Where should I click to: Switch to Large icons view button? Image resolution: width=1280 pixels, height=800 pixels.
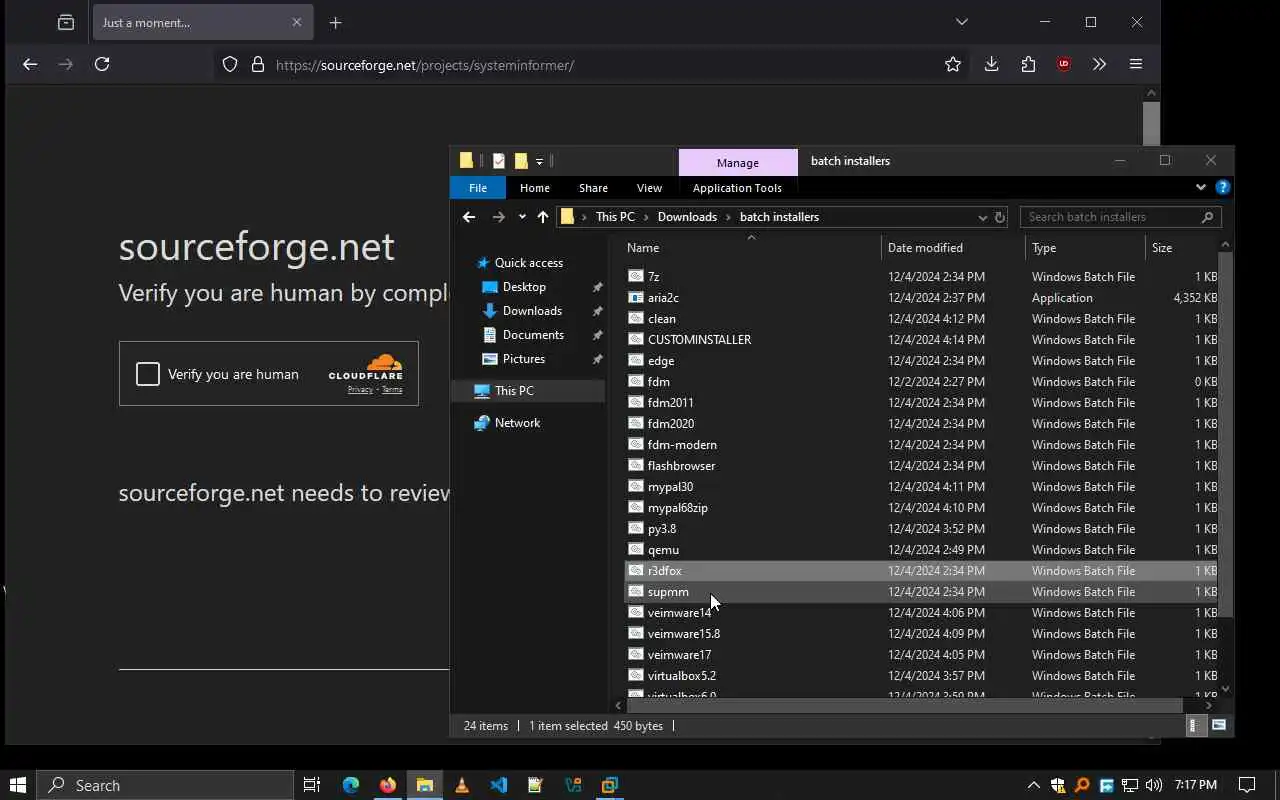tap(1218, 726)
